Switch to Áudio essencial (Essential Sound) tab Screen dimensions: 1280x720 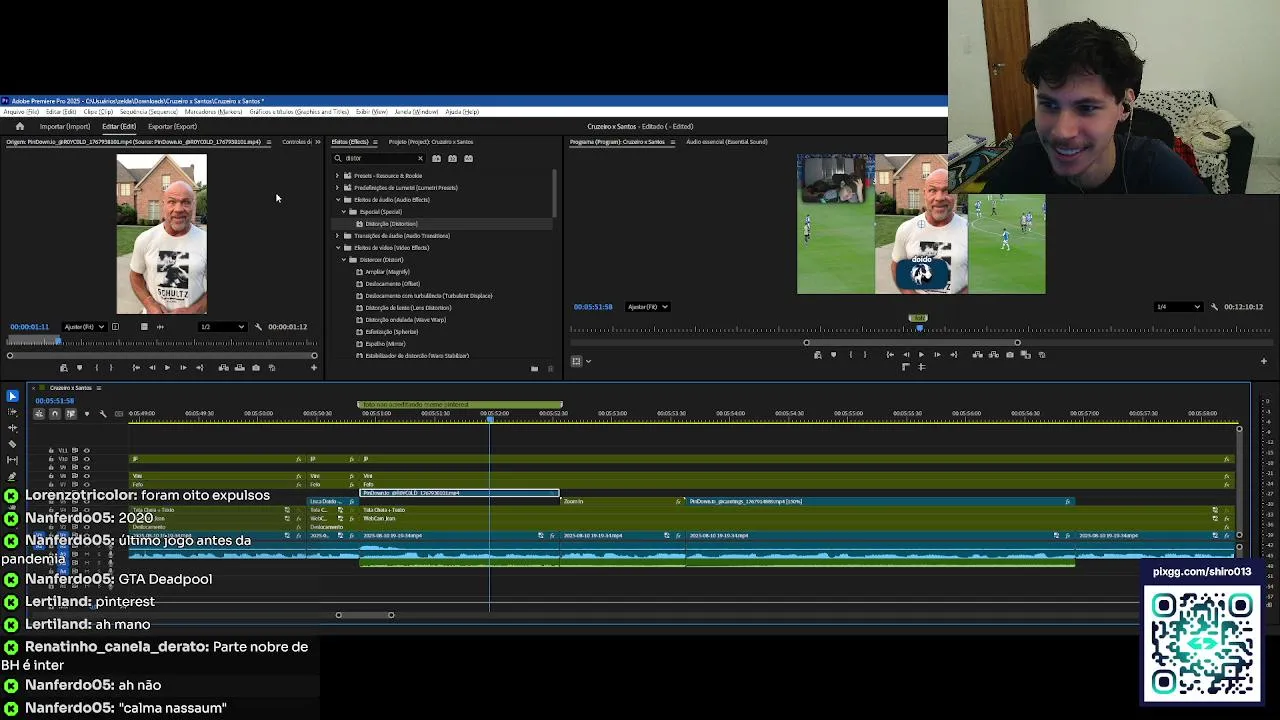(727, 142)
